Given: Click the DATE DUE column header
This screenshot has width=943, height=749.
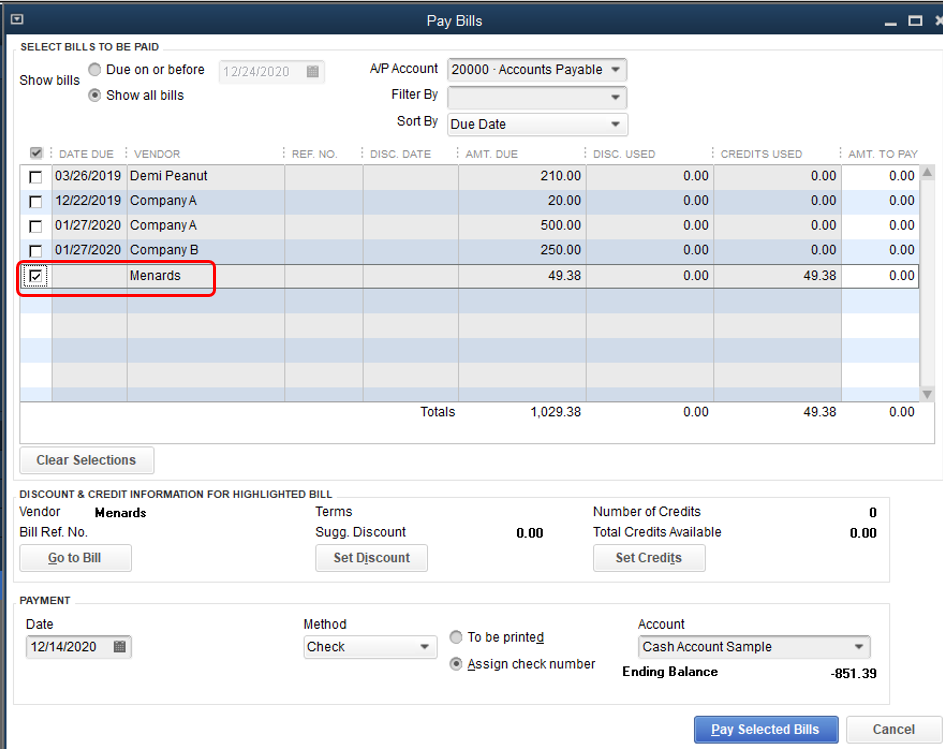Looking at the screenshot, I should pyautogui.click(x=86, y=154).
